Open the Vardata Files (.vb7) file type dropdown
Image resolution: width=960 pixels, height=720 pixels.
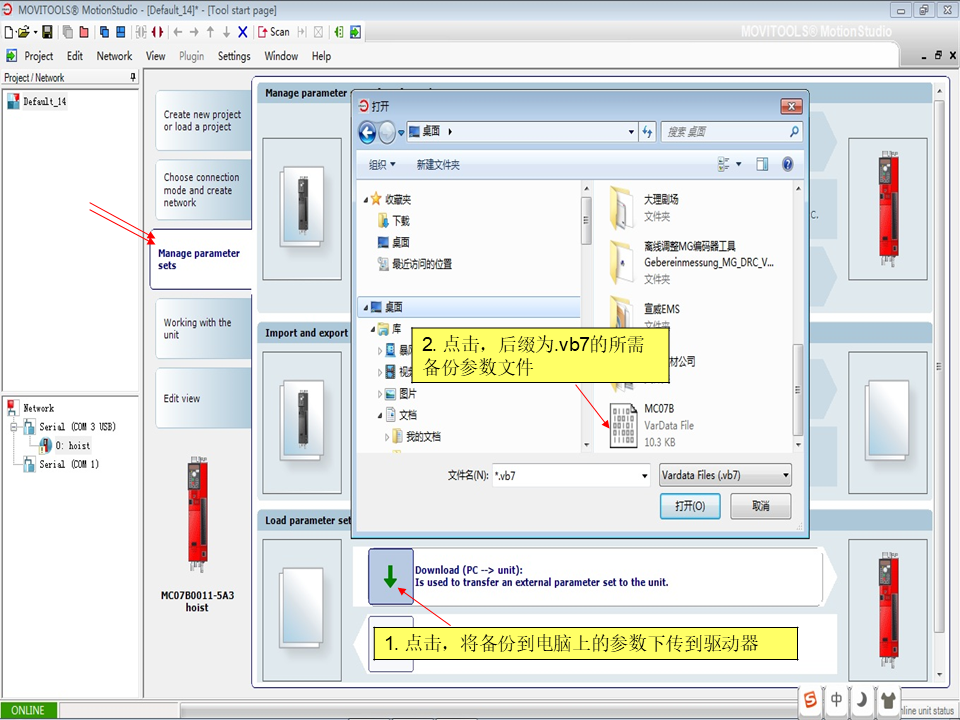[725, 476]
